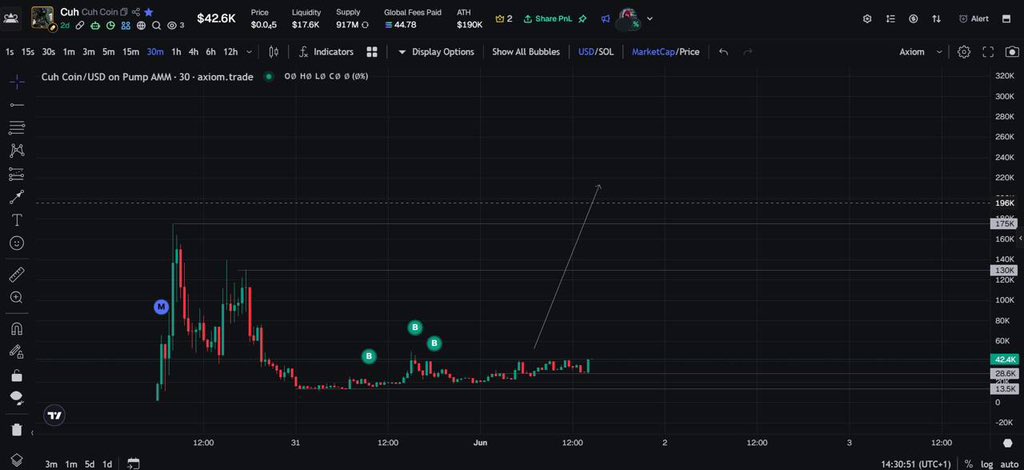Select the trend line drawing tool
The height and width of the screenshot is (470, 1024).
pyautogui.click(x=17, y=104)
